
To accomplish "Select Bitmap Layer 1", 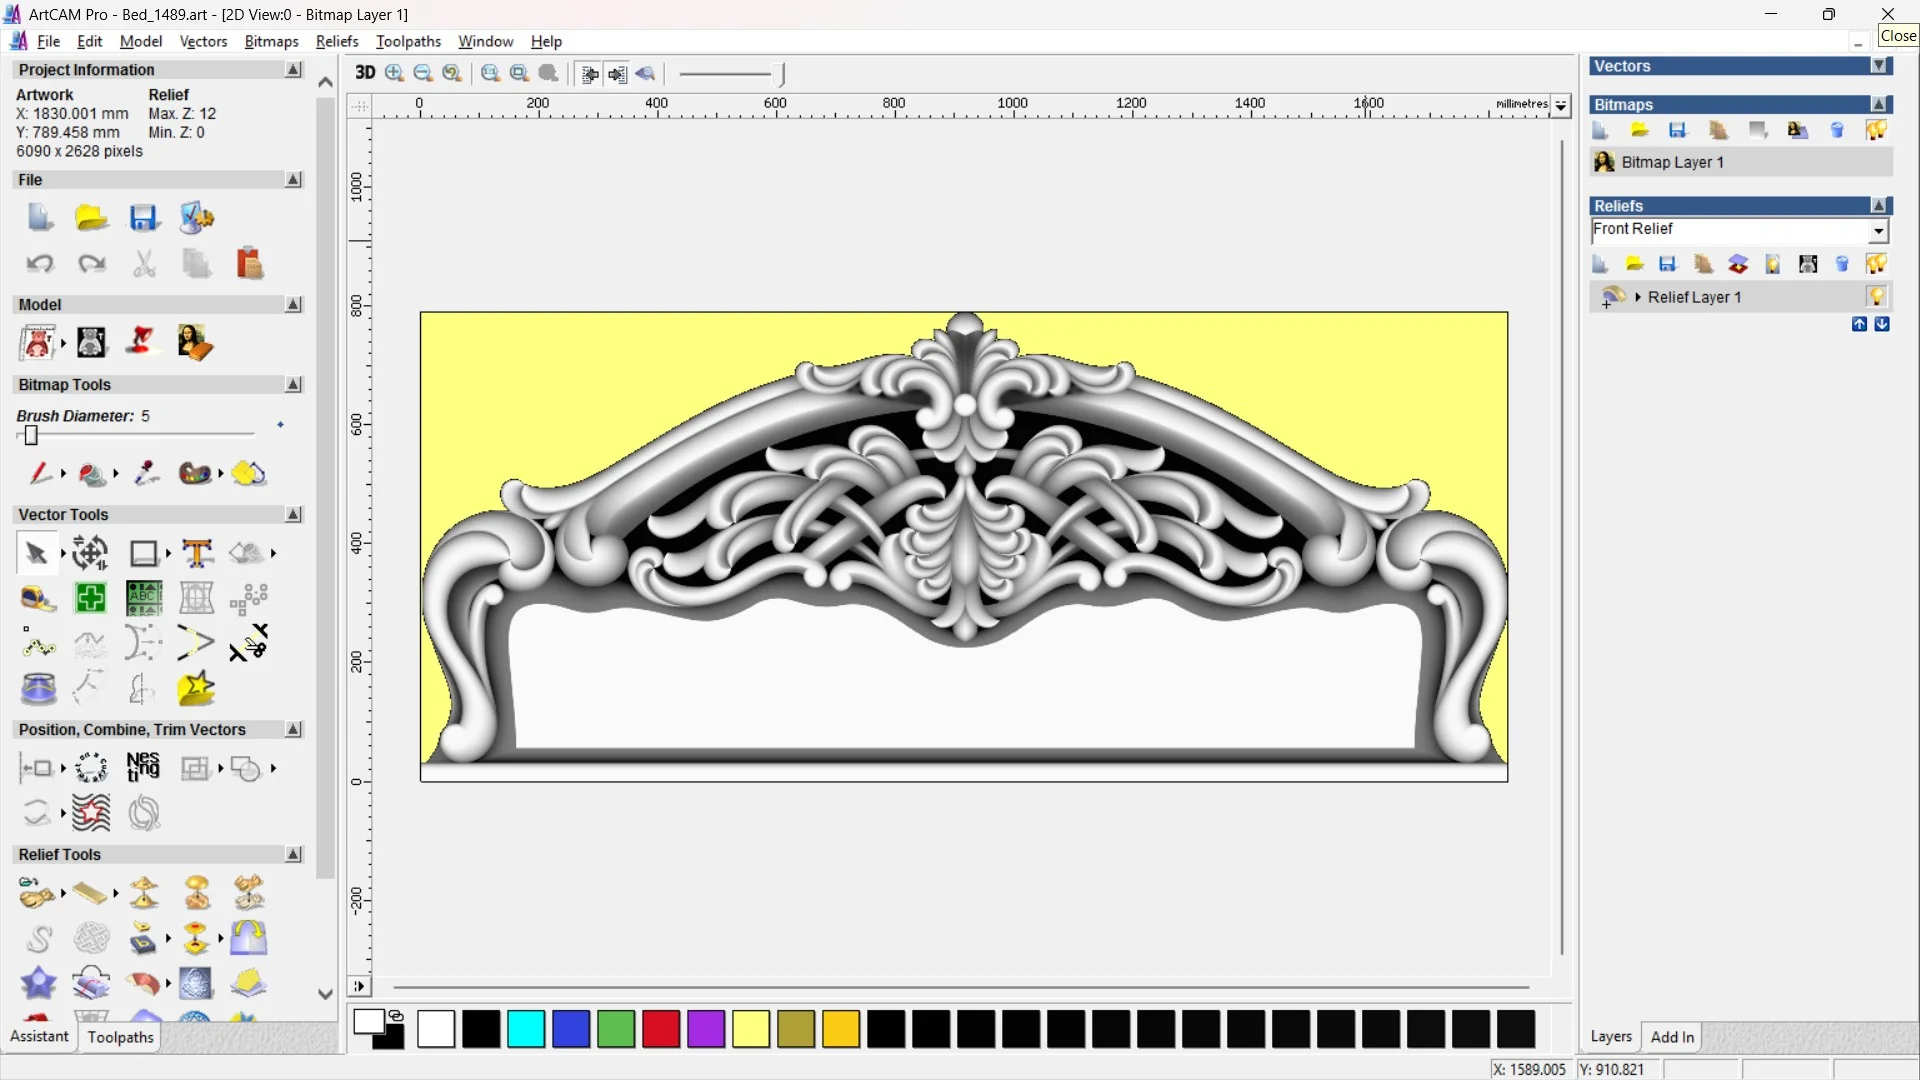I will point(1672,162).
